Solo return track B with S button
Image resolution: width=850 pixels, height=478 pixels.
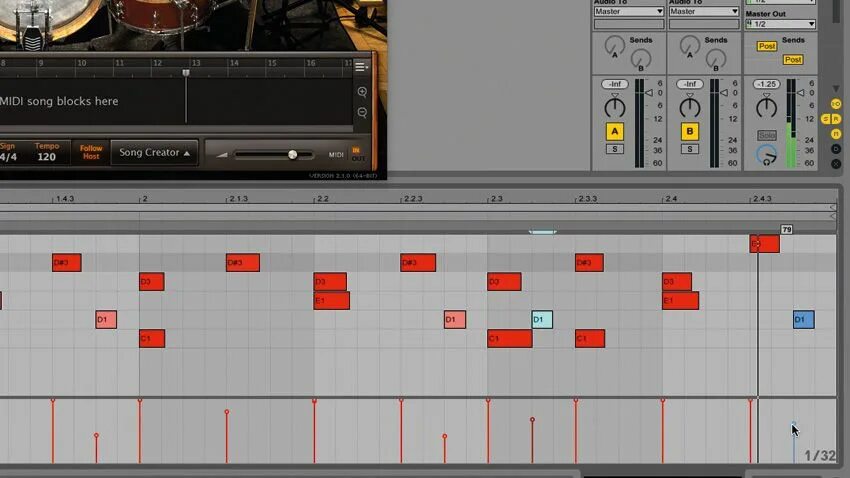point(690,149)
